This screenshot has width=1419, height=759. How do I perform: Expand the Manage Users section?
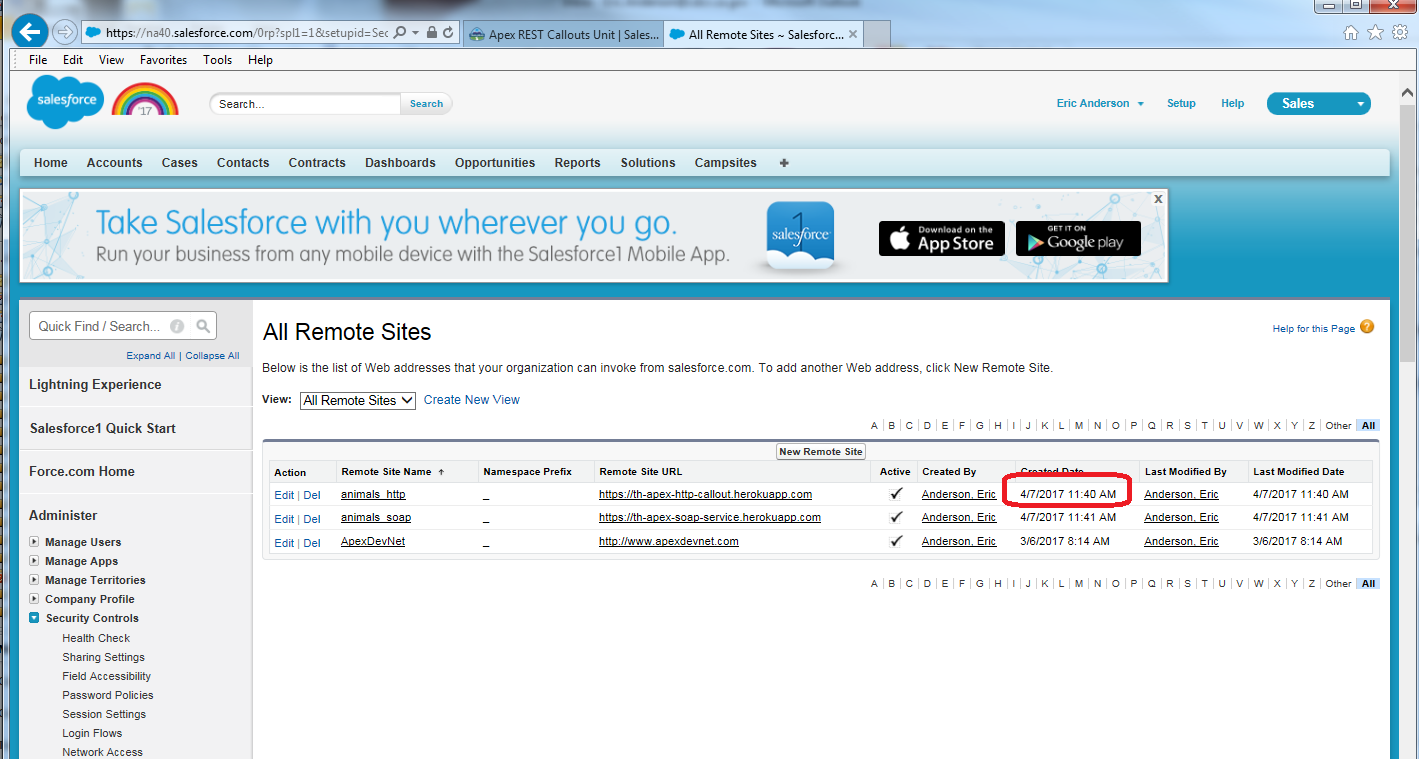click(x=35, y=542)
